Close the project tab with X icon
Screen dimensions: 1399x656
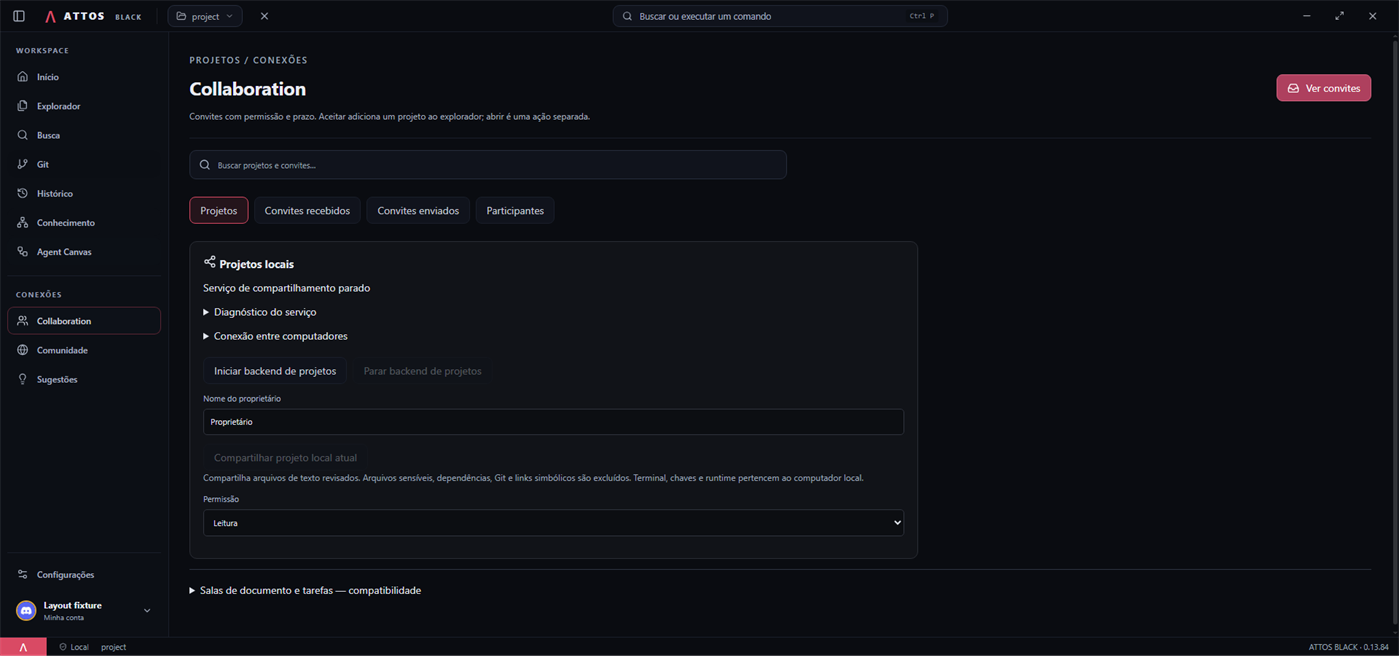264,16
